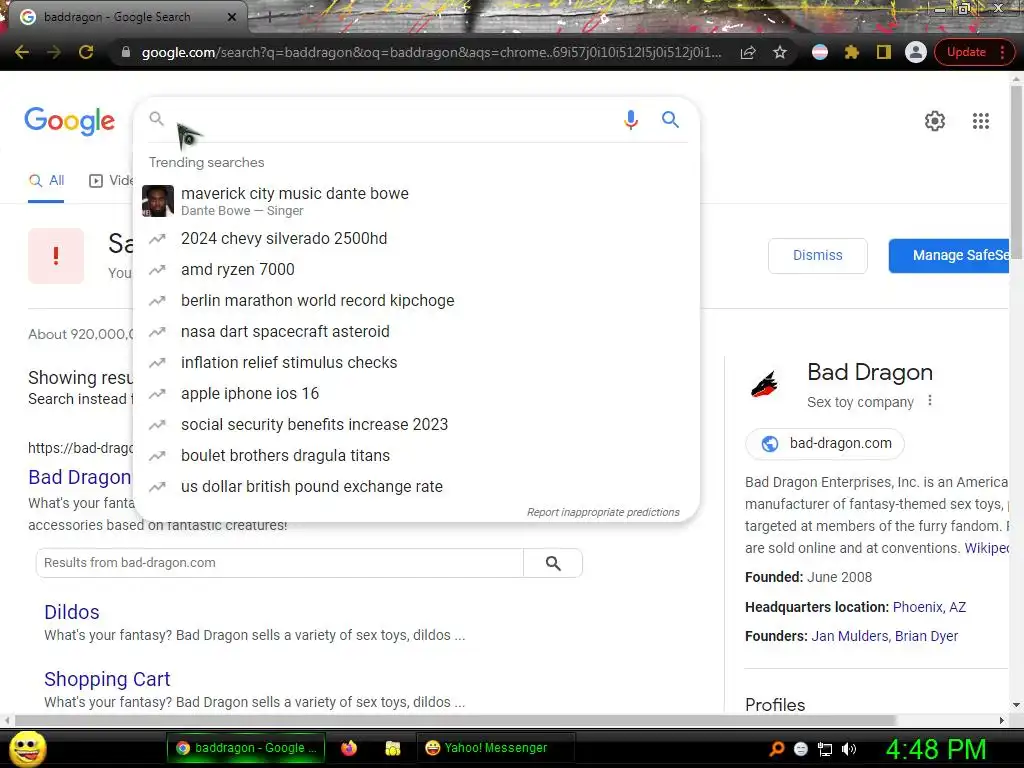Click the Google logo
1024x768 pixels.
70,121
